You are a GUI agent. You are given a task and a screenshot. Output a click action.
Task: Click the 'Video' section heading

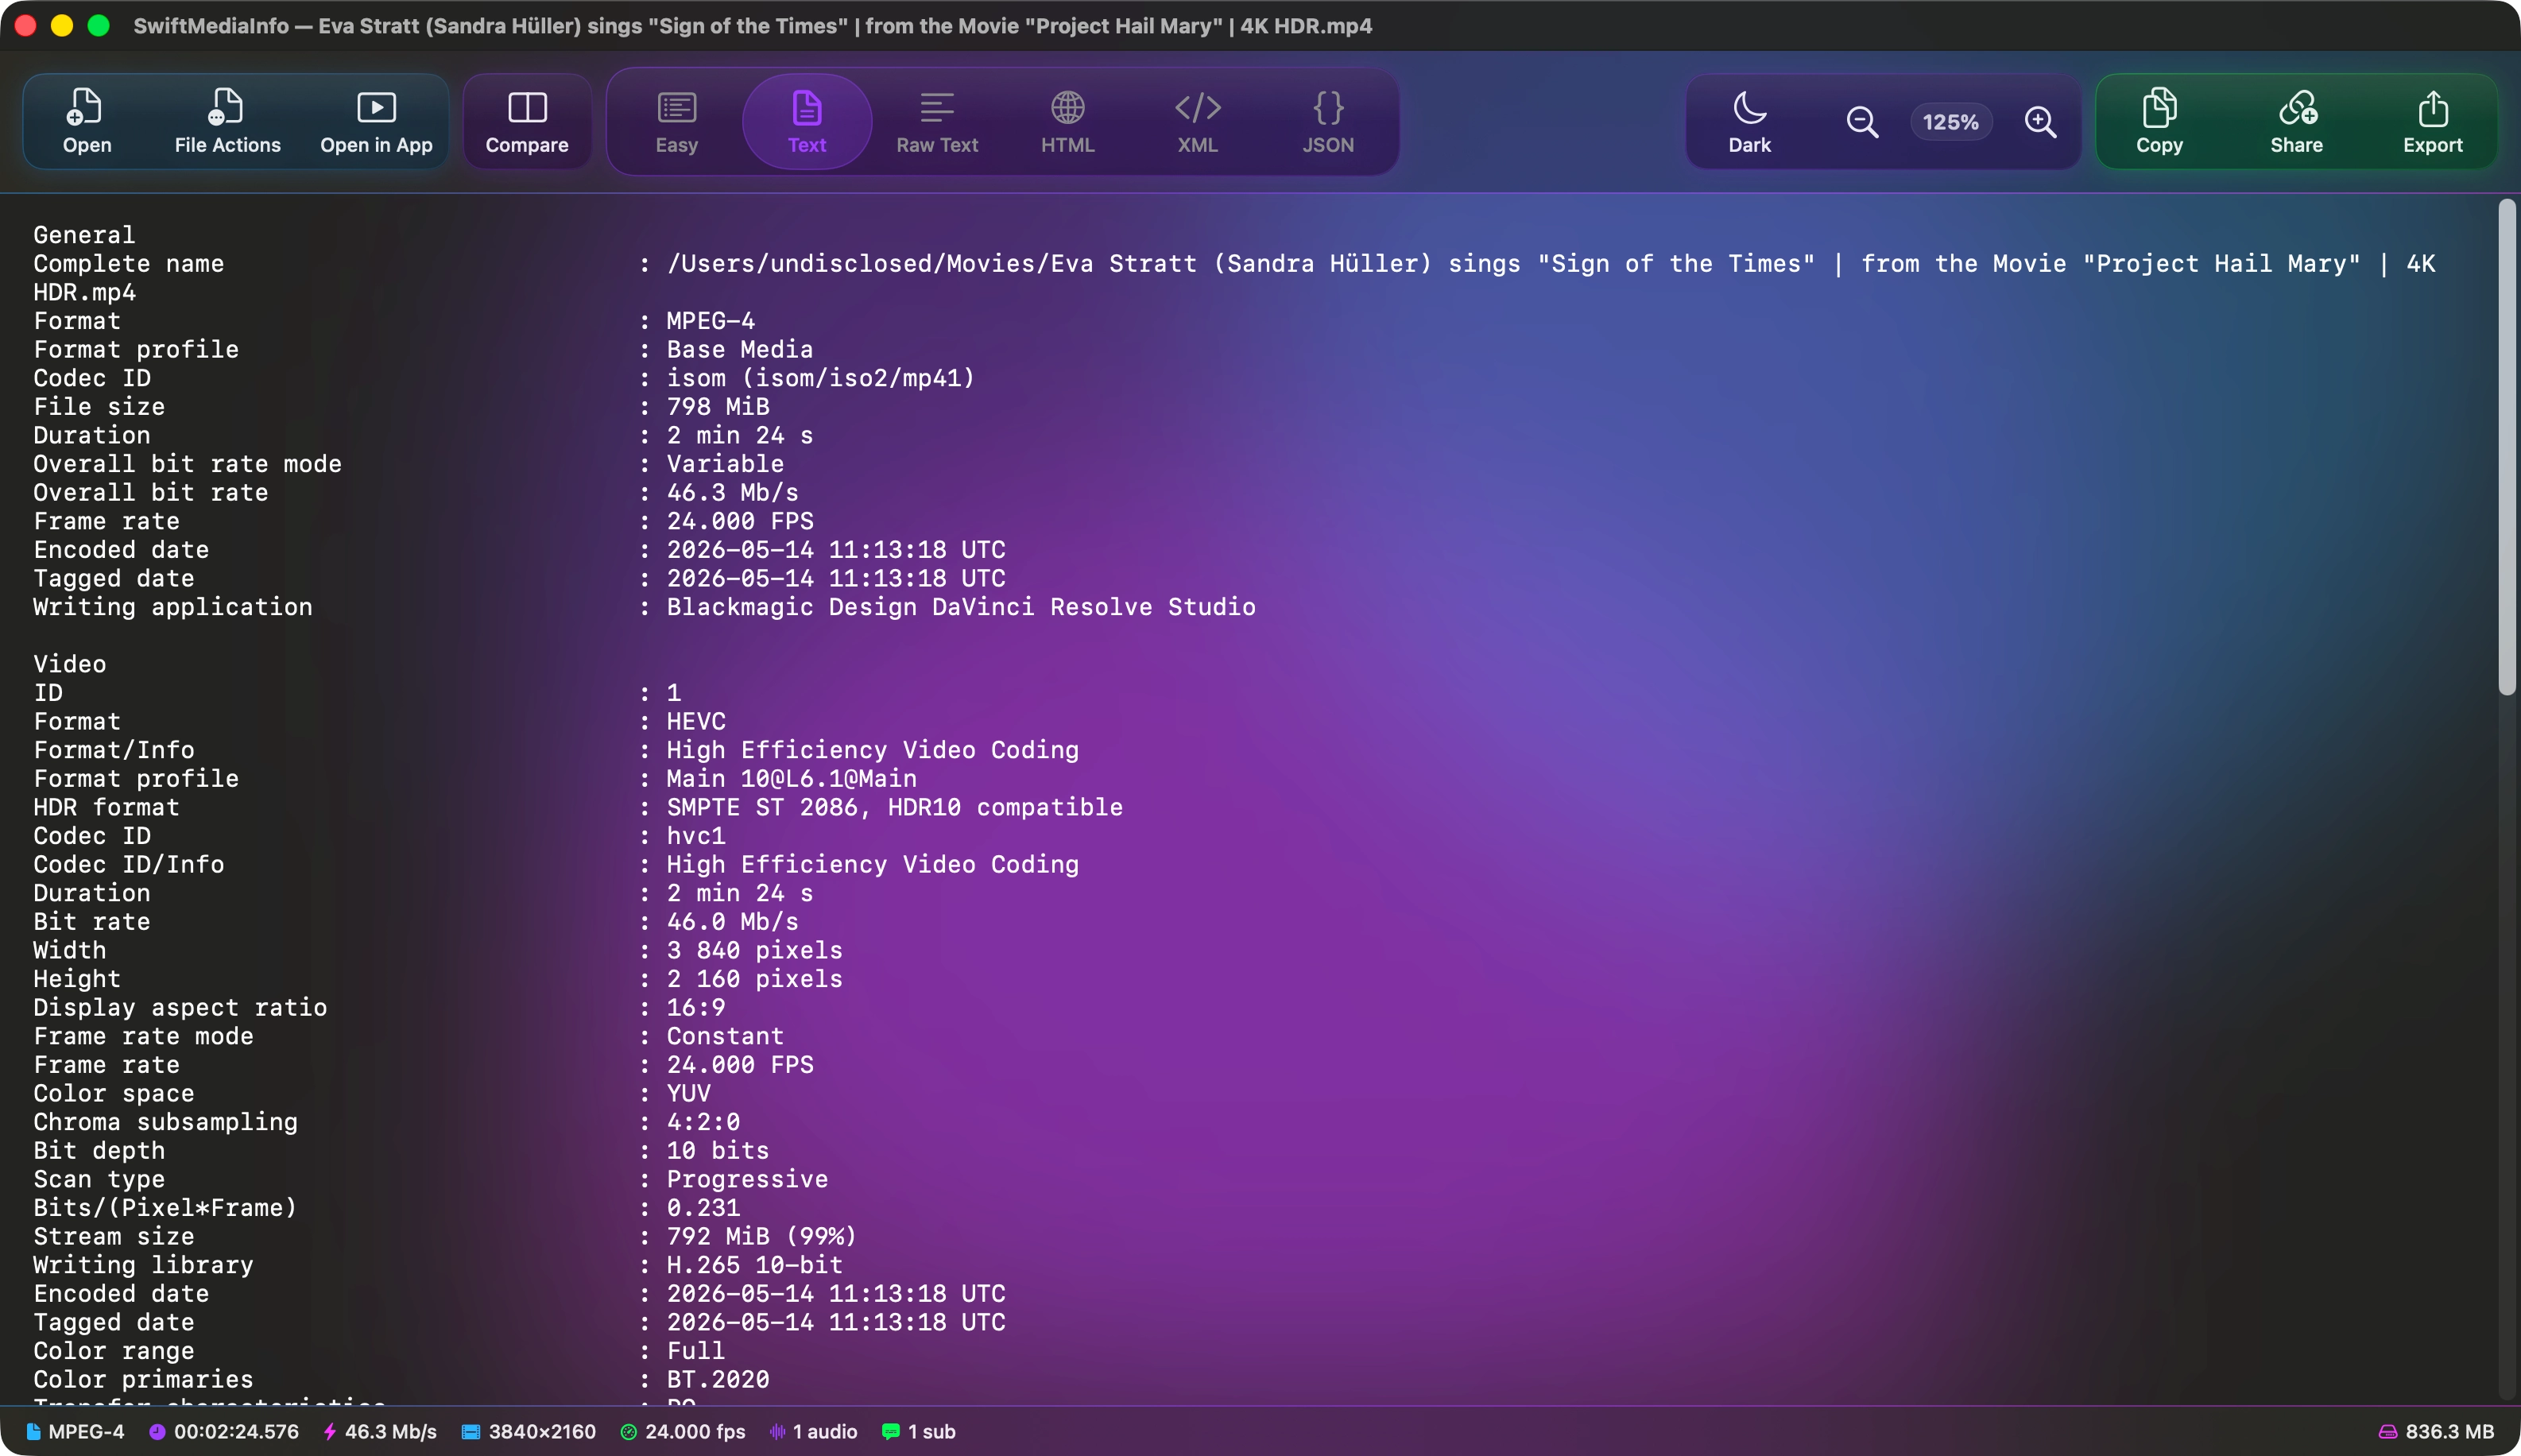pos(70,664)
